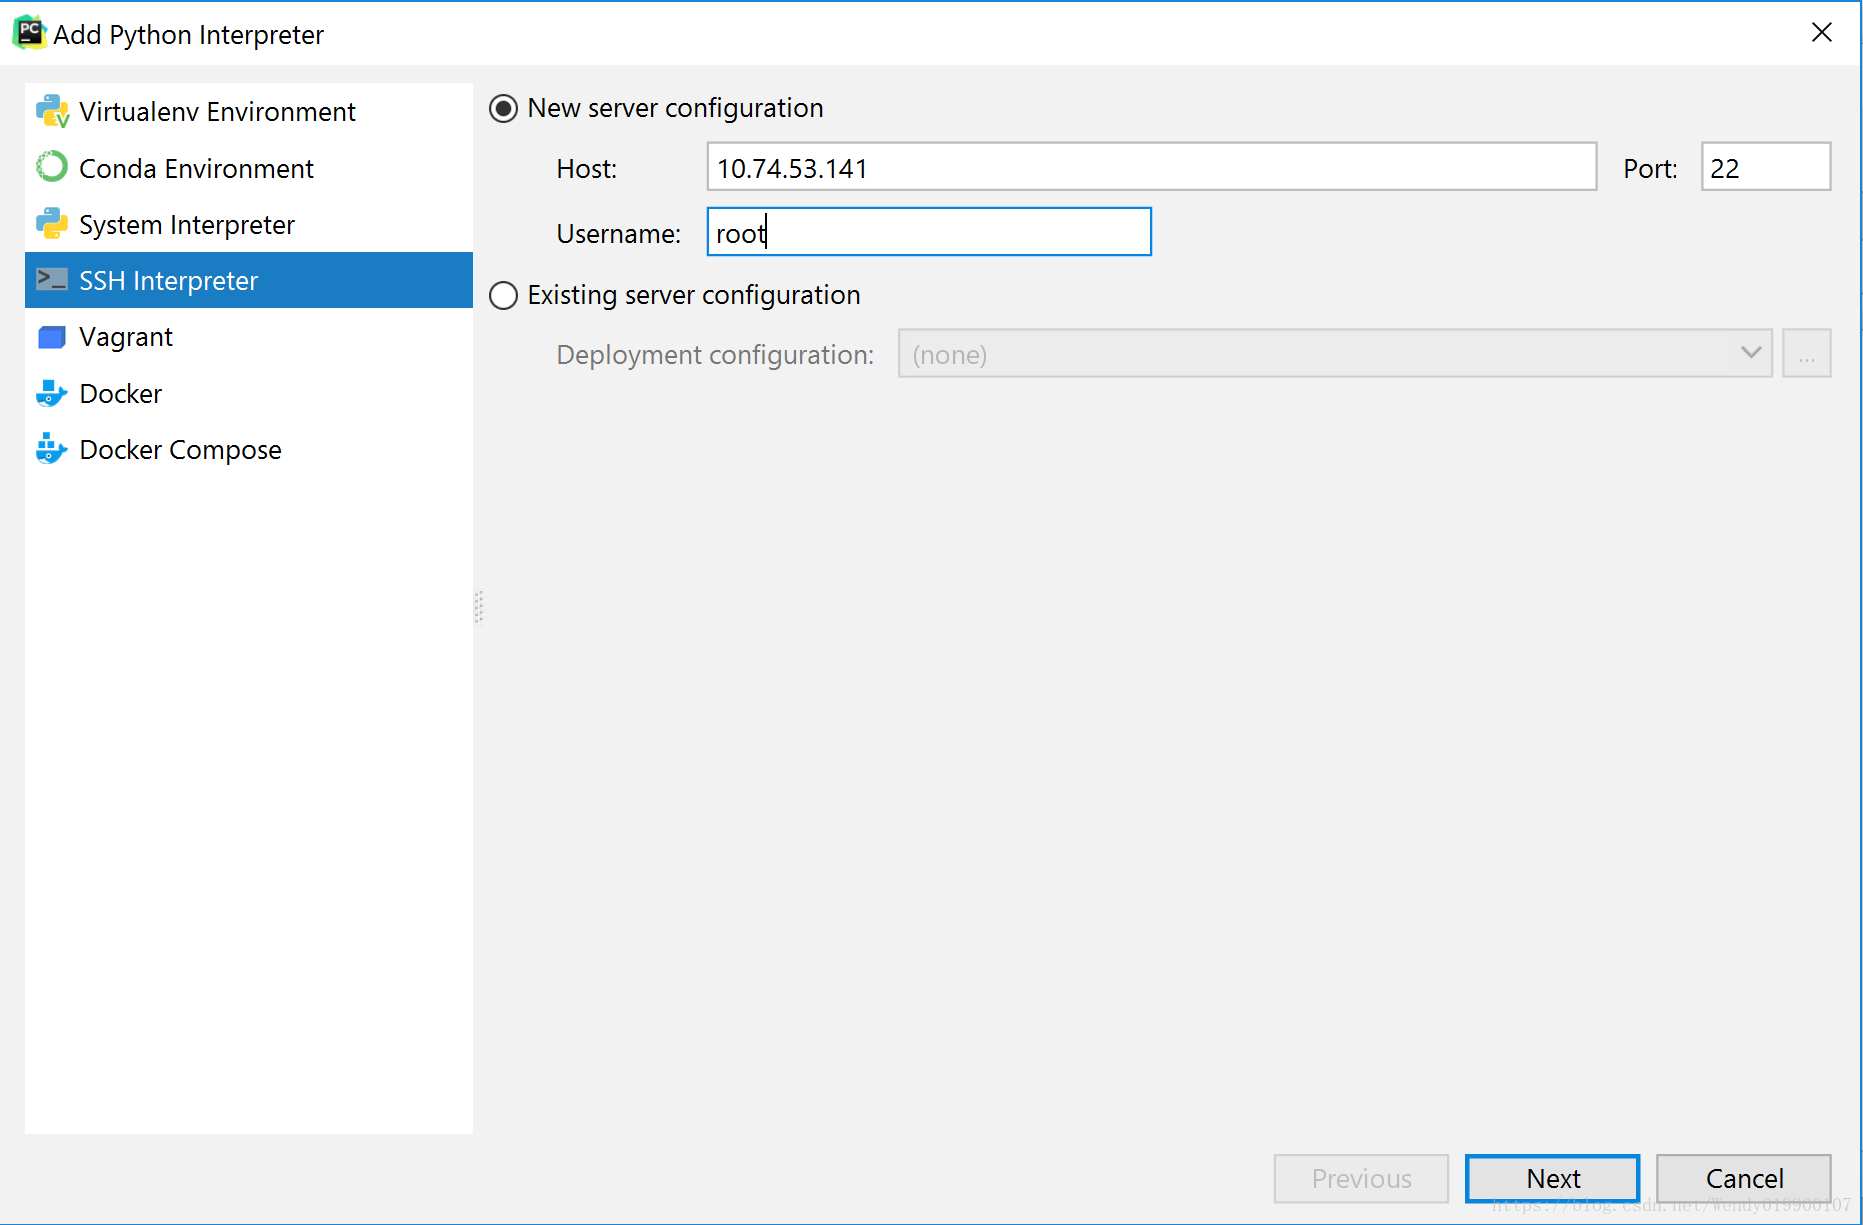Viewport: 1863px width, 1225px height.
Task: Click the Docker whale icon
Action: pos(52,393)
